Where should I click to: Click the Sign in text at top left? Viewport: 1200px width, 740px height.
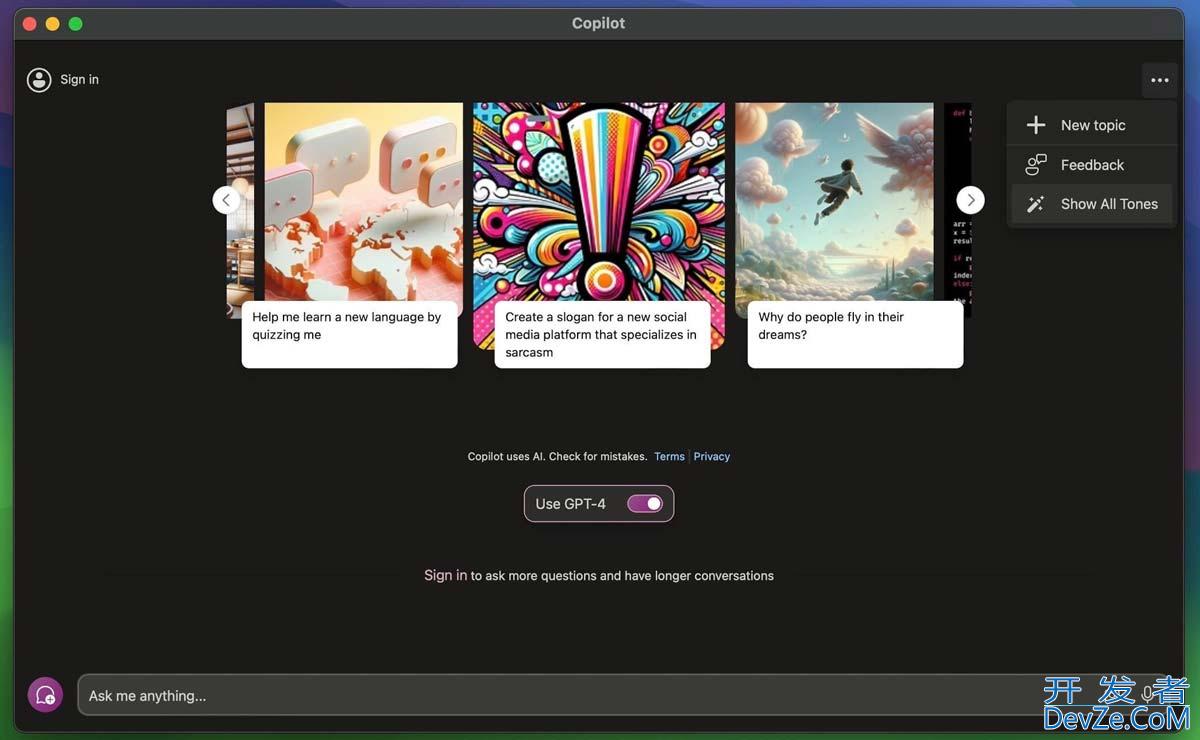[x=79, y=80]
